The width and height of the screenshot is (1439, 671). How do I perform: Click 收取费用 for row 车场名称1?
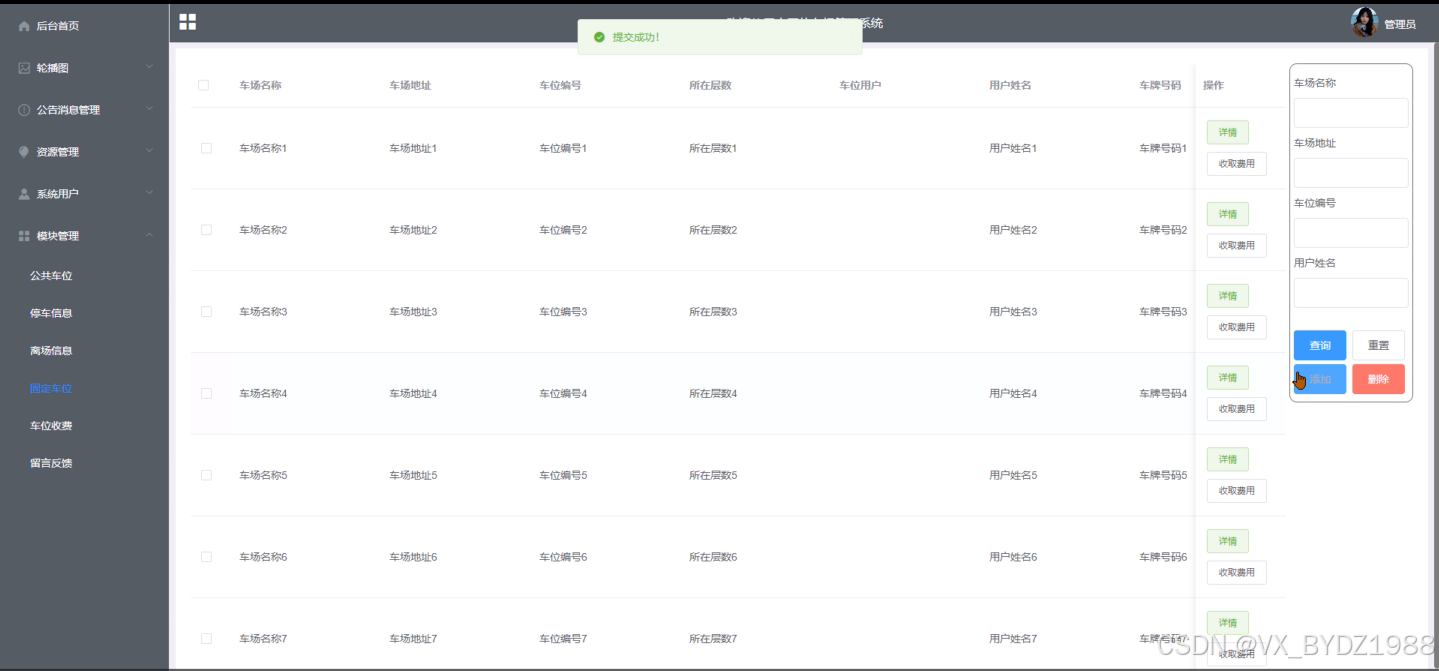(x=1237, y=164)
